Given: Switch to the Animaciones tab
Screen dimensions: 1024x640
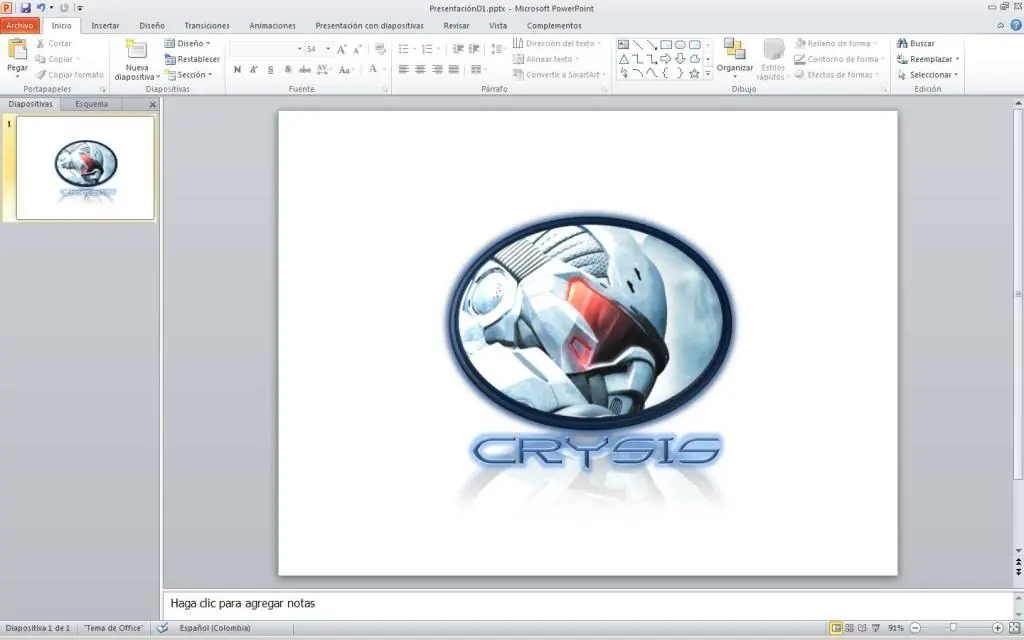Looking at the screenshot, I should 272,25.
